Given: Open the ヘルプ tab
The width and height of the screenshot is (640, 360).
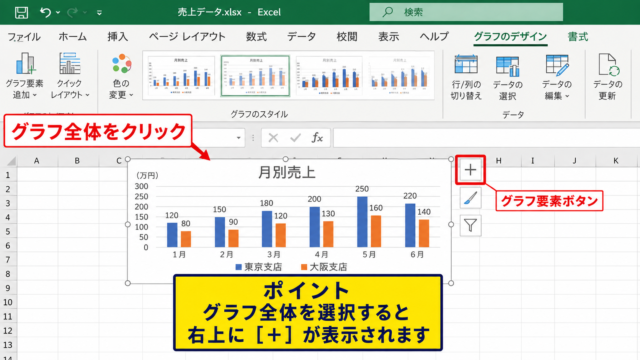Looking at the screenshot, I should pos(434,37).
